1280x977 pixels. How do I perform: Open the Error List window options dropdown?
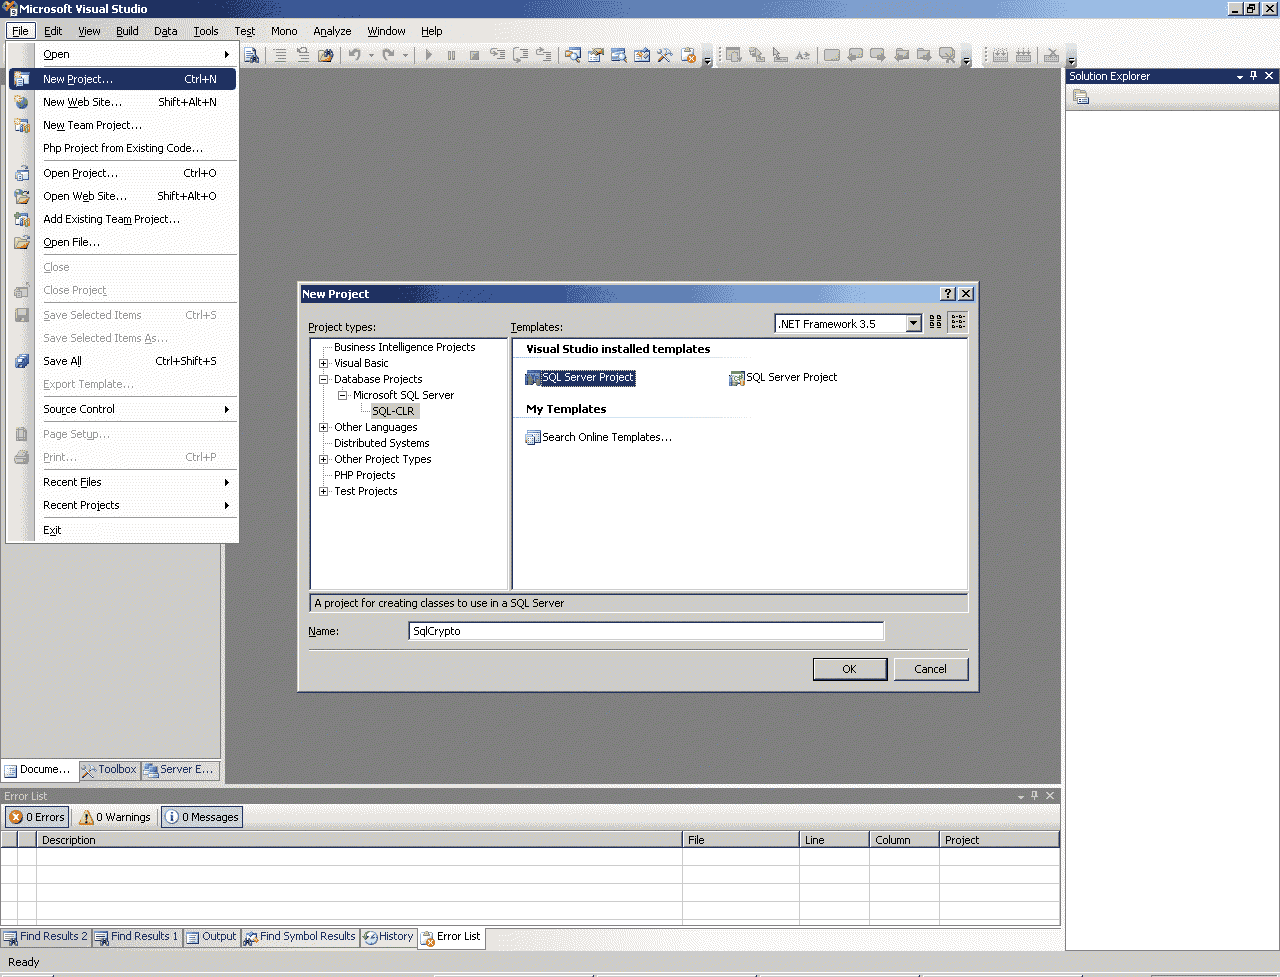[x=1021, y=796]
